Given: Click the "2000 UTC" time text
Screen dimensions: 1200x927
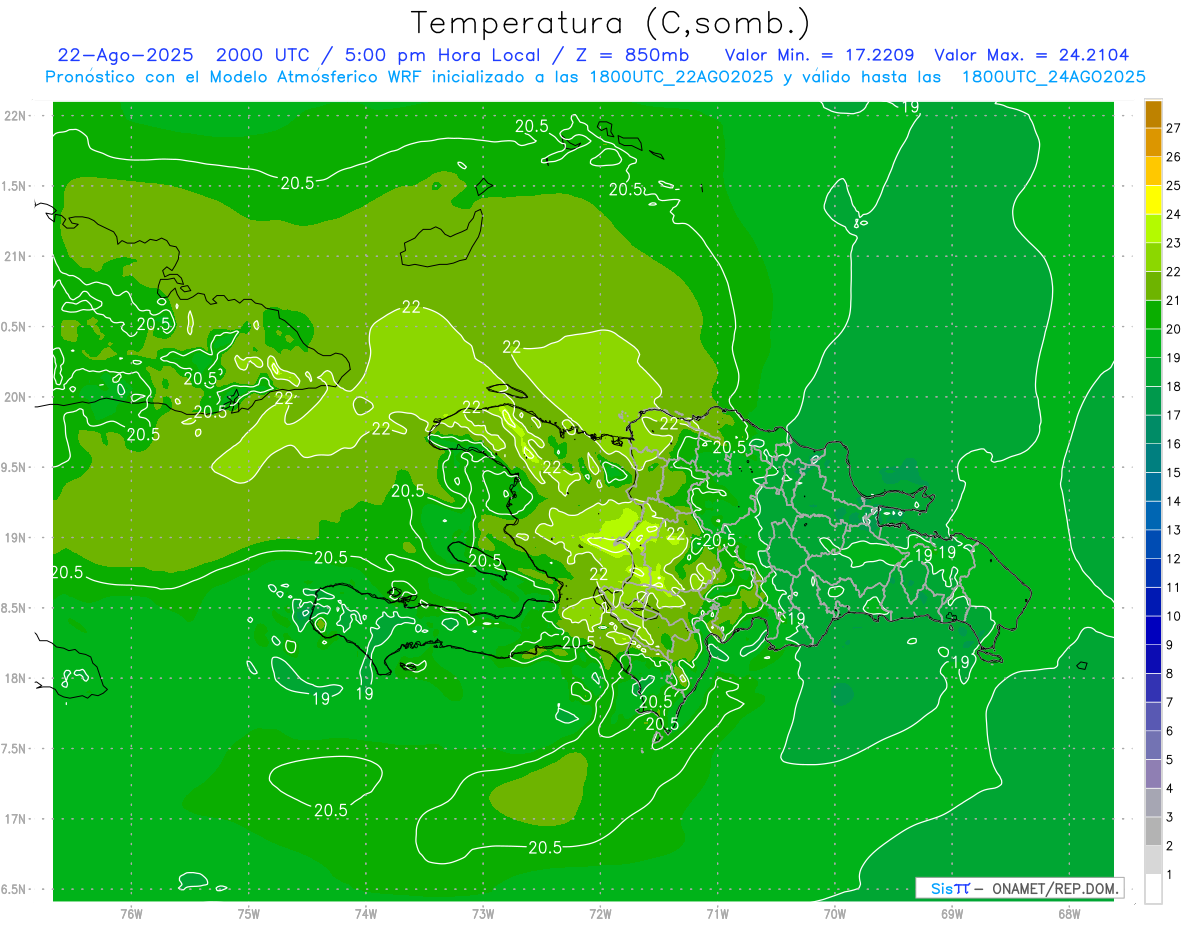Looking at the screenshot, I should coord(263,55).
